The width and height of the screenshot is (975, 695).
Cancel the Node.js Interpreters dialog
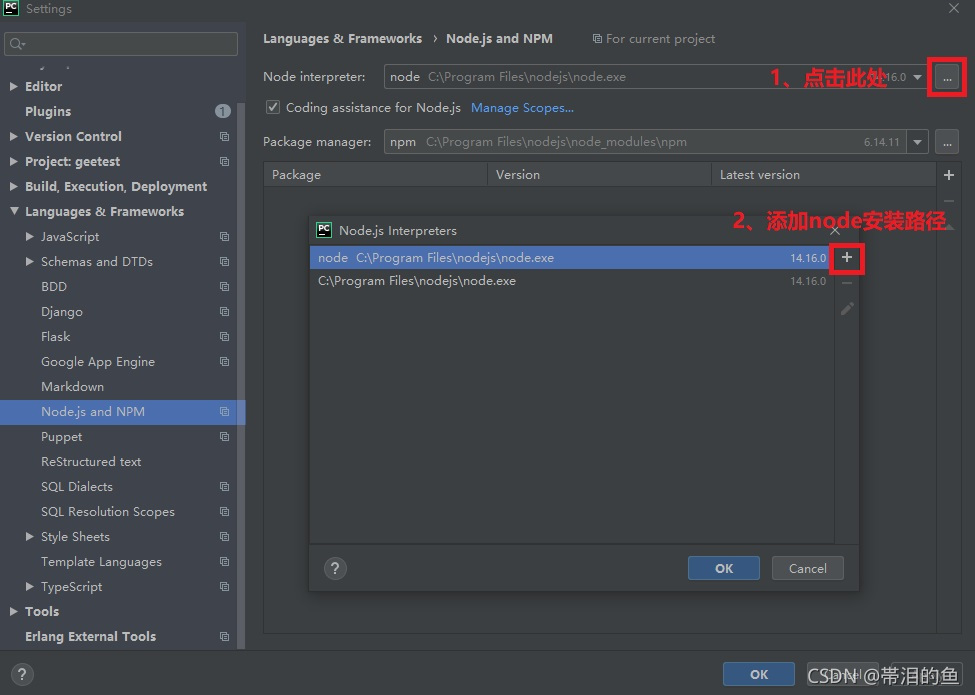coord(808,568)
